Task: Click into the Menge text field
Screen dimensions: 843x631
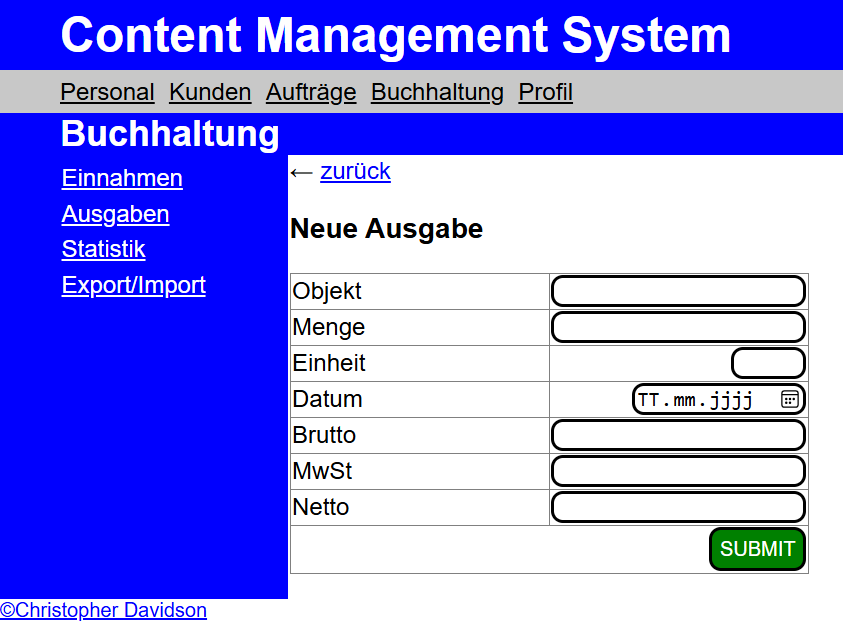Action: [678, 327]
